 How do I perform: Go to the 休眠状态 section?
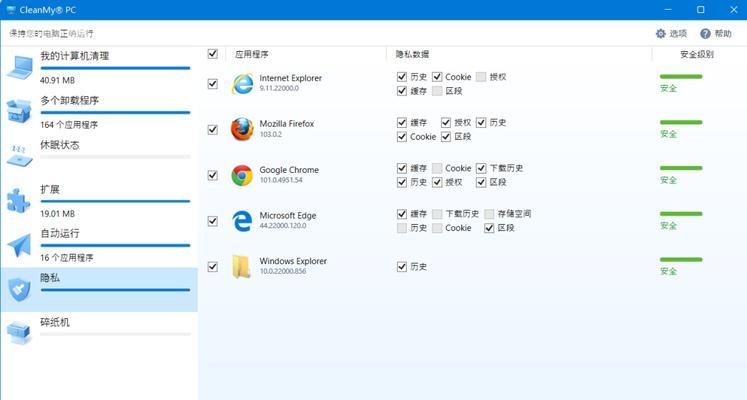point(99,156)
